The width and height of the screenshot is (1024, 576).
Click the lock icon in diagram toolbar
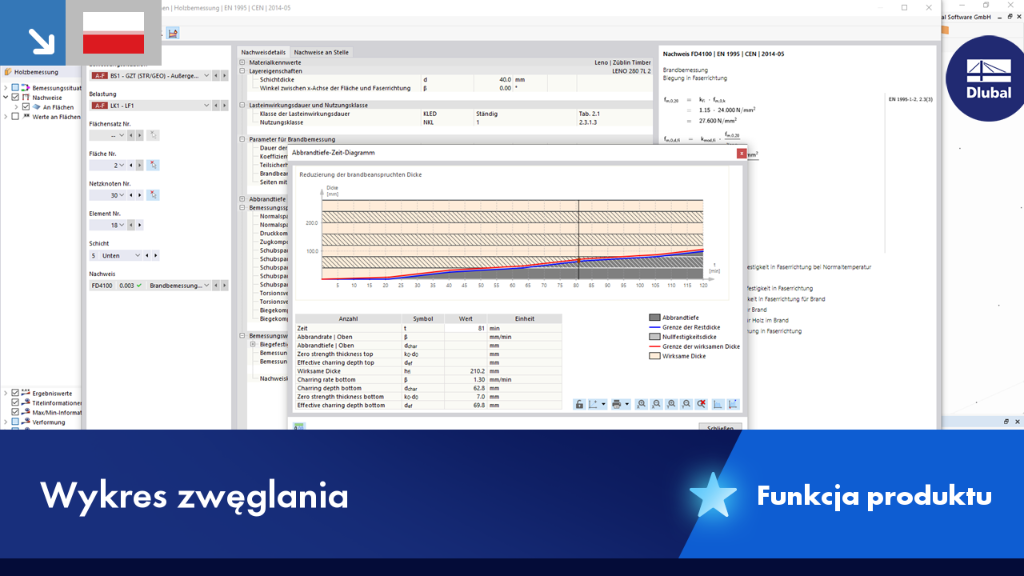tap(579, 404)
